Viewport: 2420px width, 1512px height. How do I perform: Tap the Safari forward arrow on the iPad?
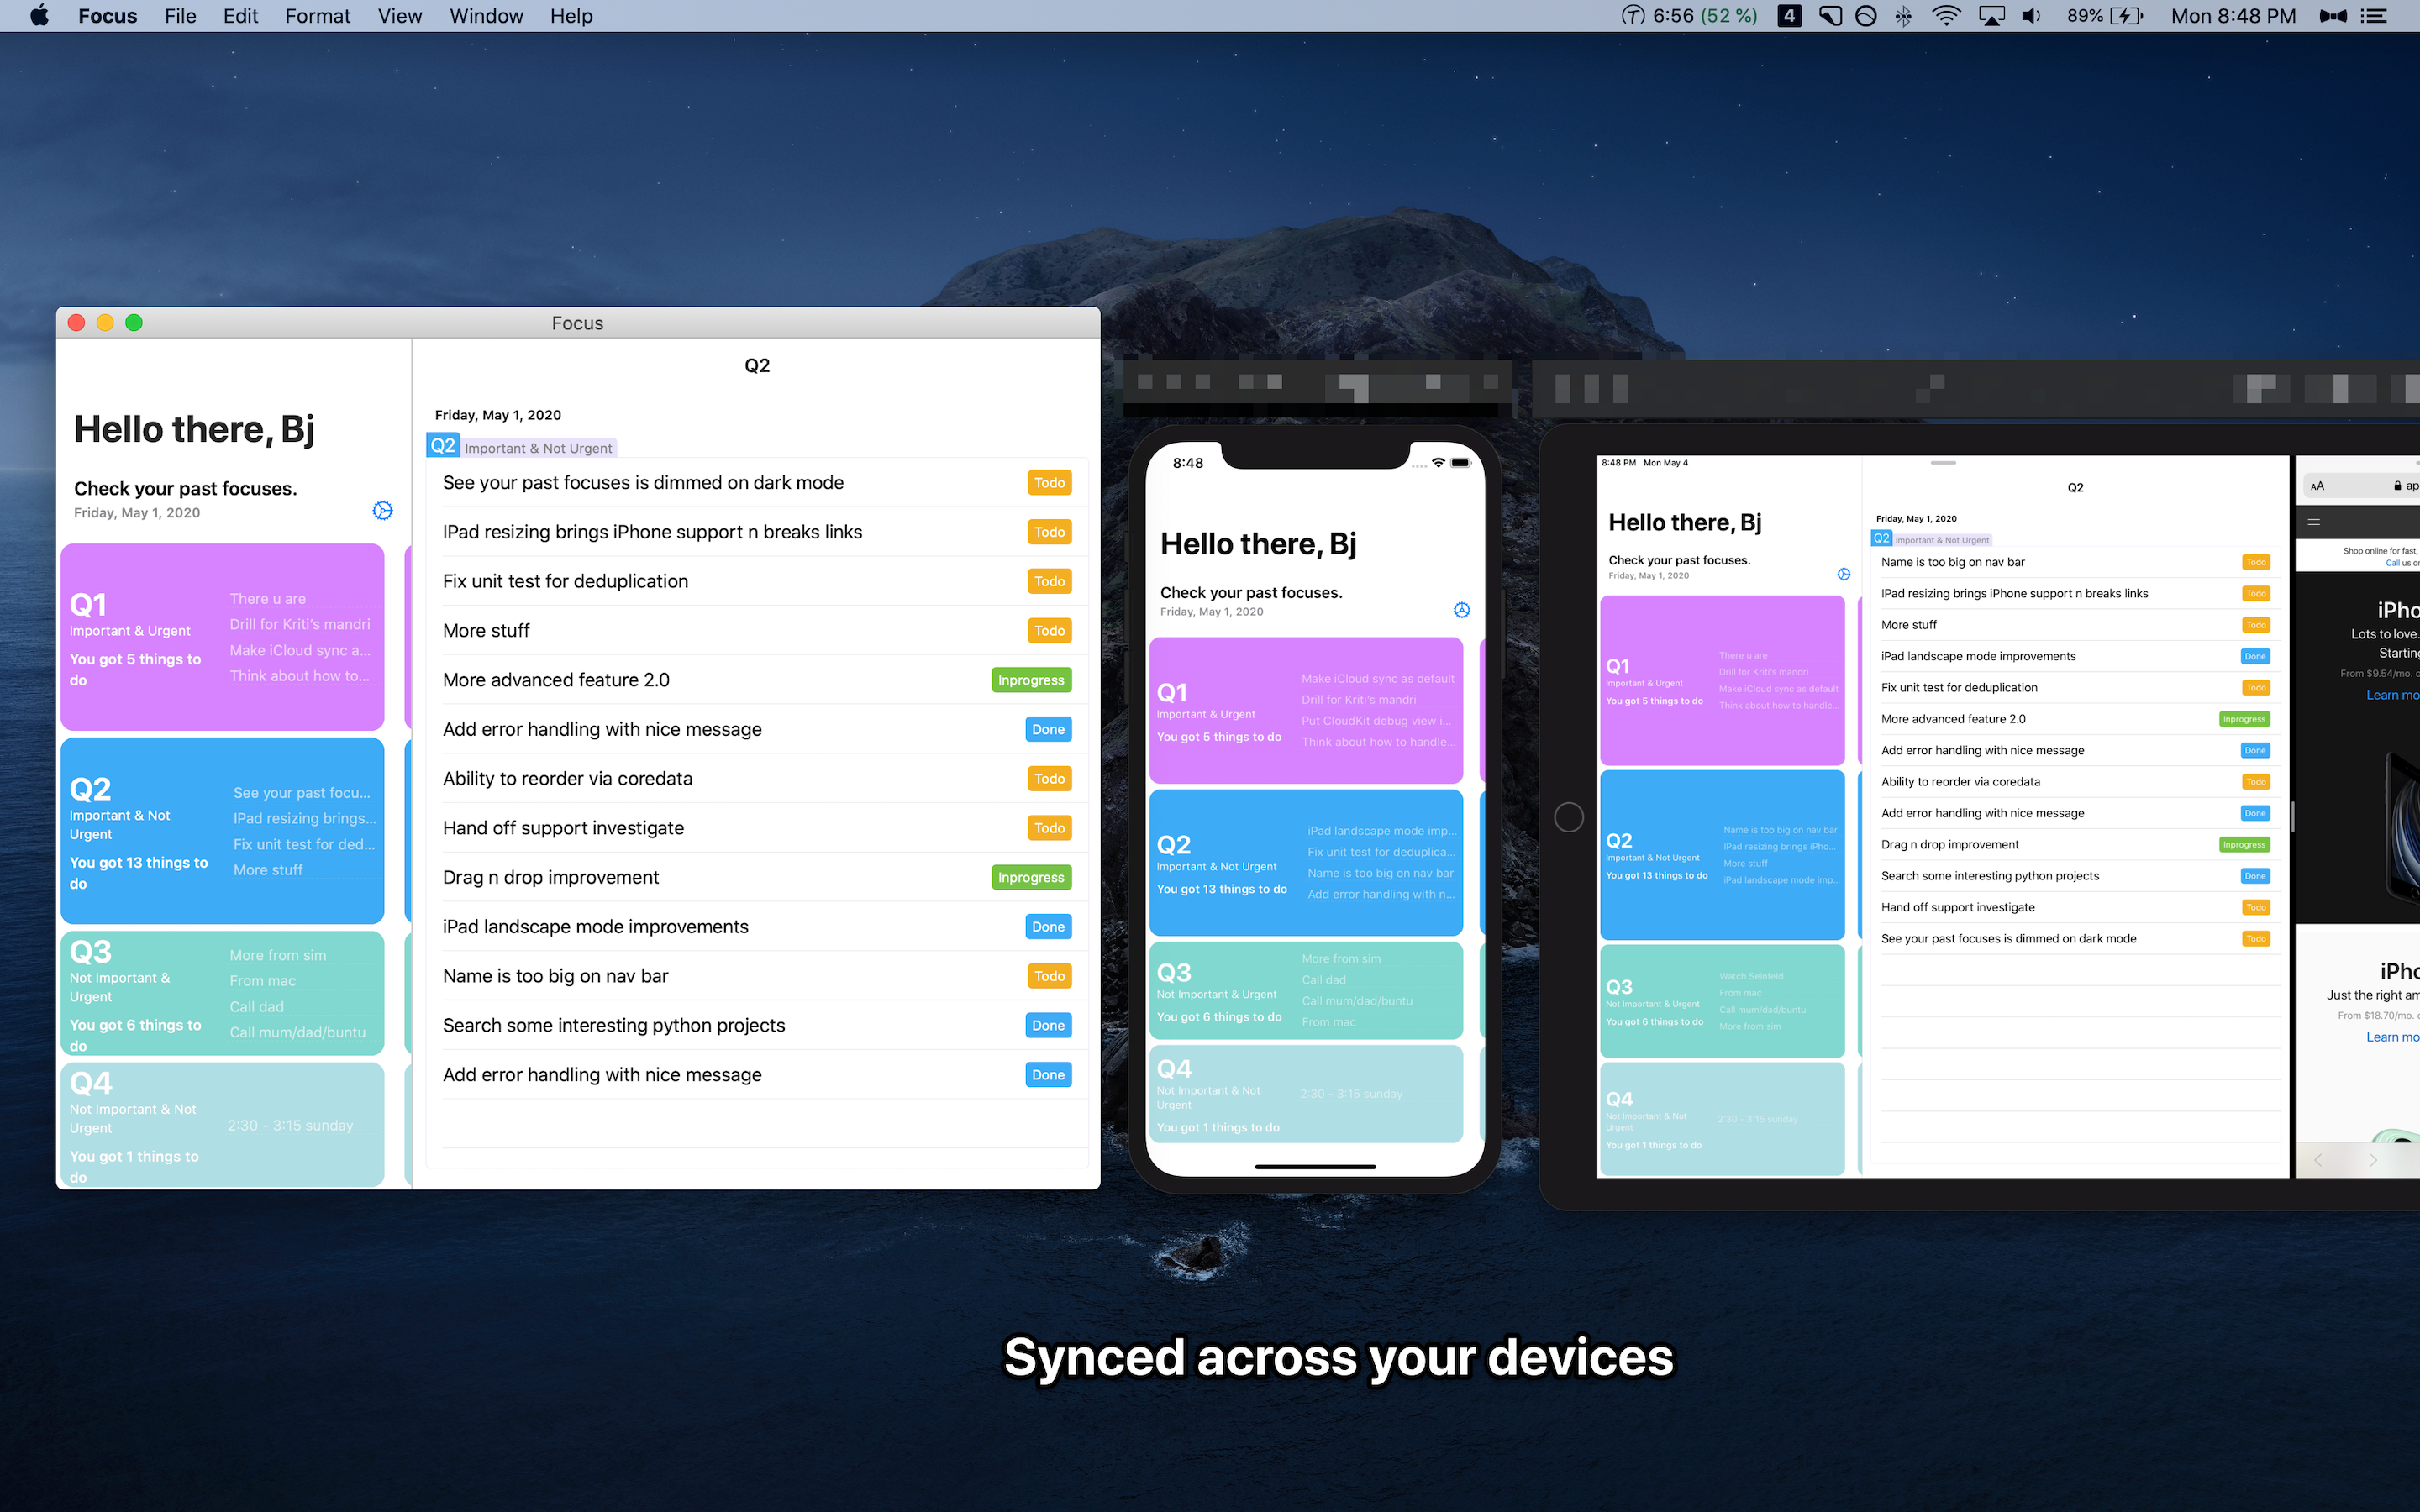[2373, 1160]
